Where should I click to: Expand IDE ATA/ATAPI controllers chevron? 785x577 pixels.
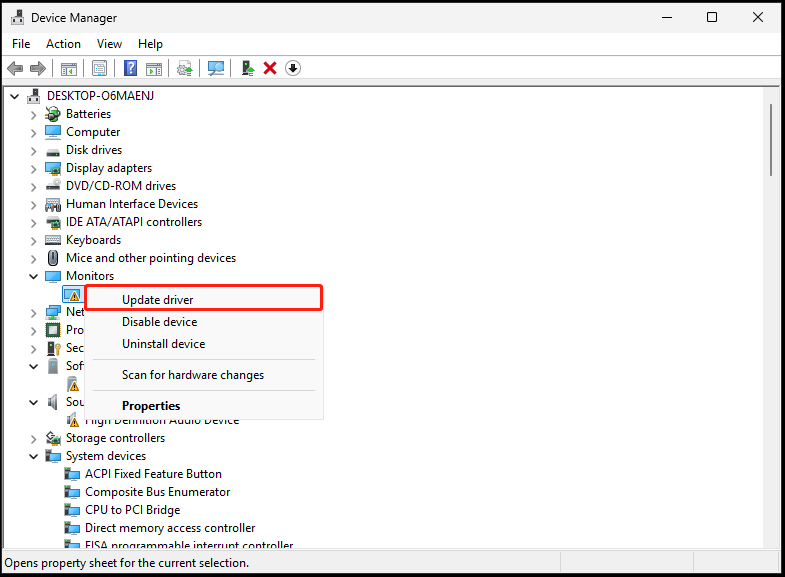pos(34,223)
